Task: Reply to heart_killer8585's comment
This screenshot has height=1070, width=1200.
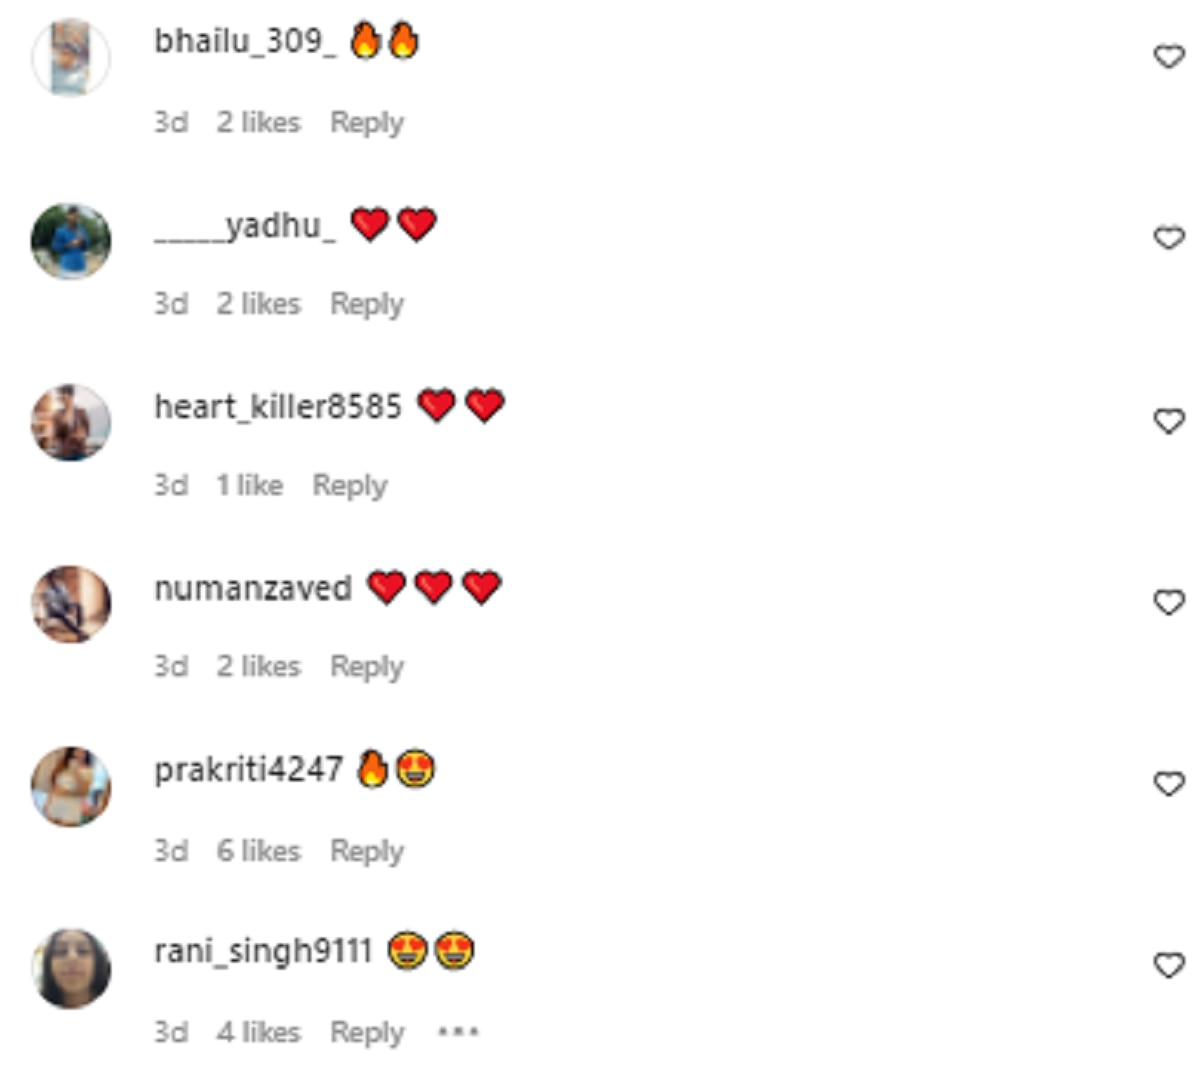Action: tap(349, 486)
